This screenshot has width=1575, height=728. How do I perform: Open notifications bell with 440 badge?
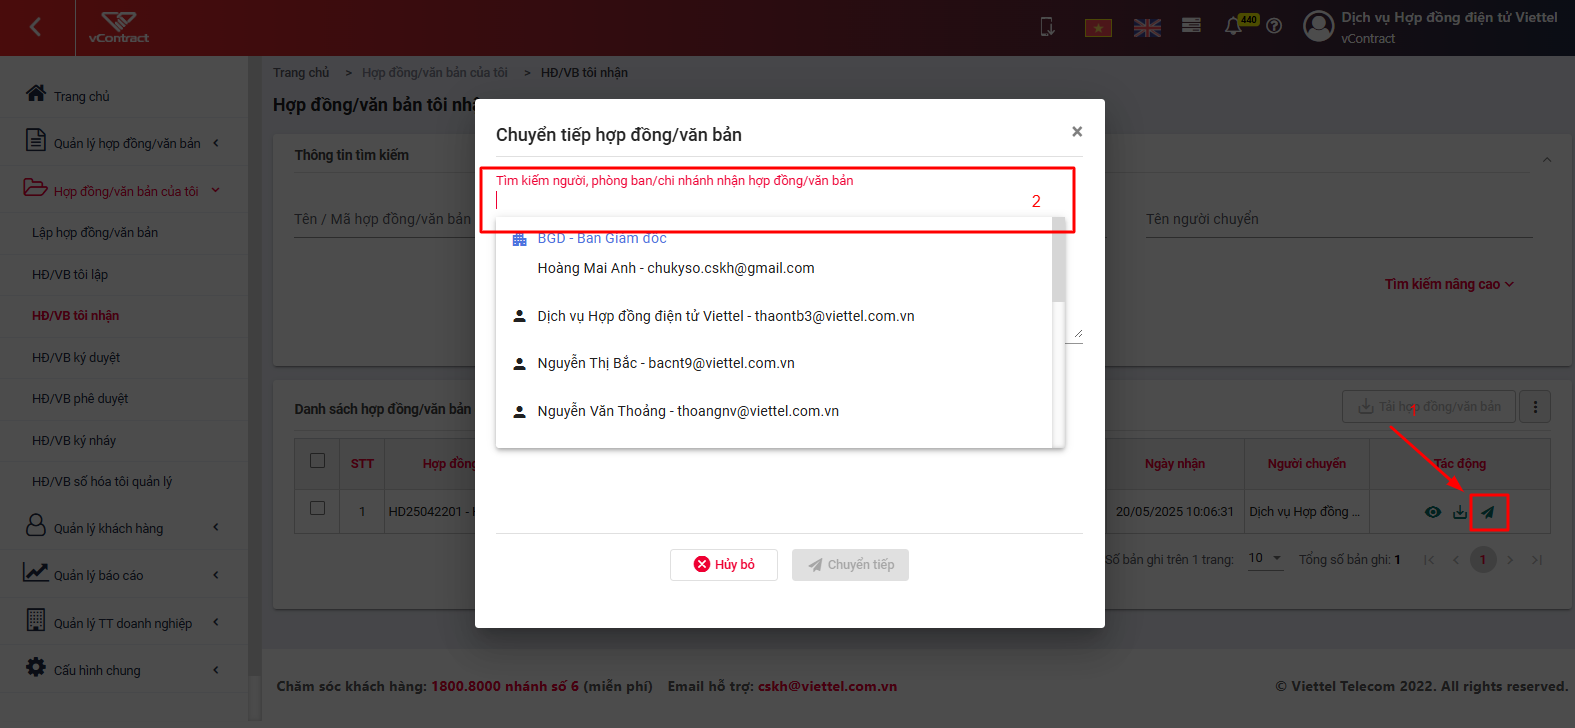tap(1234, 26)
